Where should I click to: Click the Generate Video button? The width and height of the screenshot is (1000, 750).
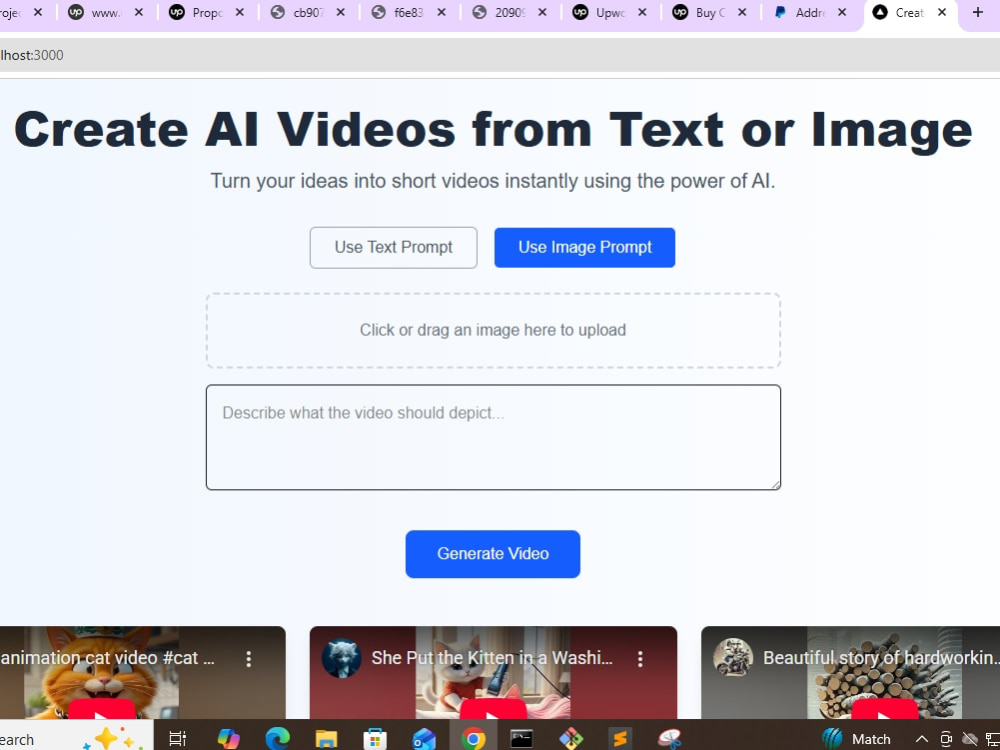(493, 554)
